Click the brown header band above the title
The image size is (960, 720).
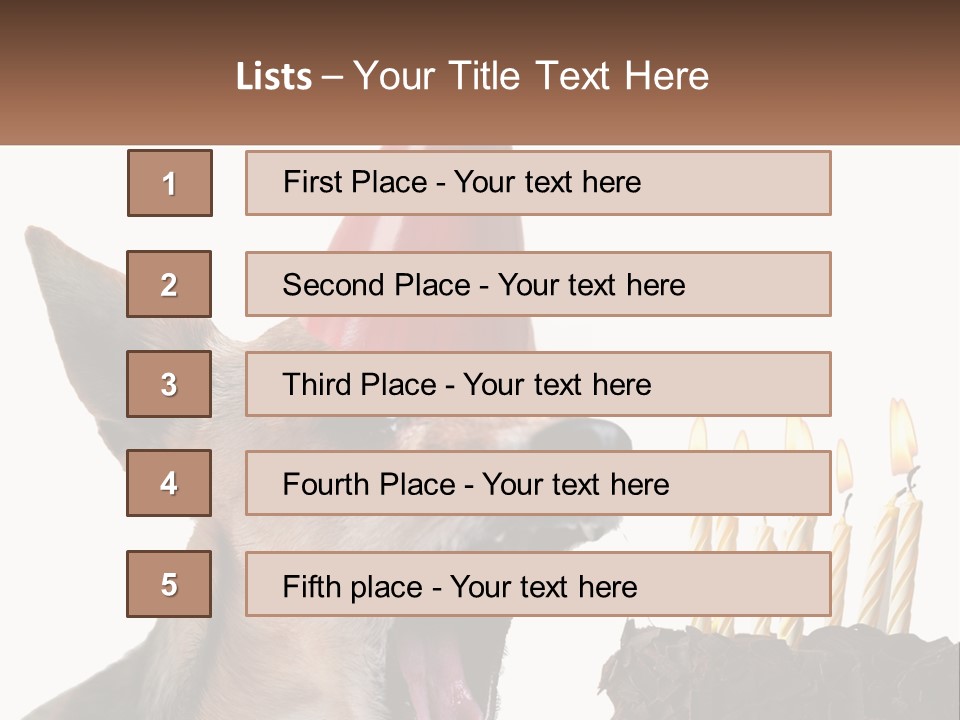coord(480,22)
